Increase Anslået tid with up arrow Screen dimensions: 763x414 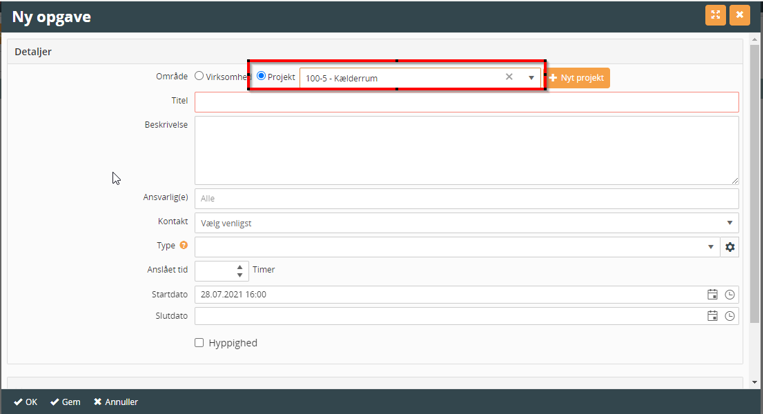240,266
